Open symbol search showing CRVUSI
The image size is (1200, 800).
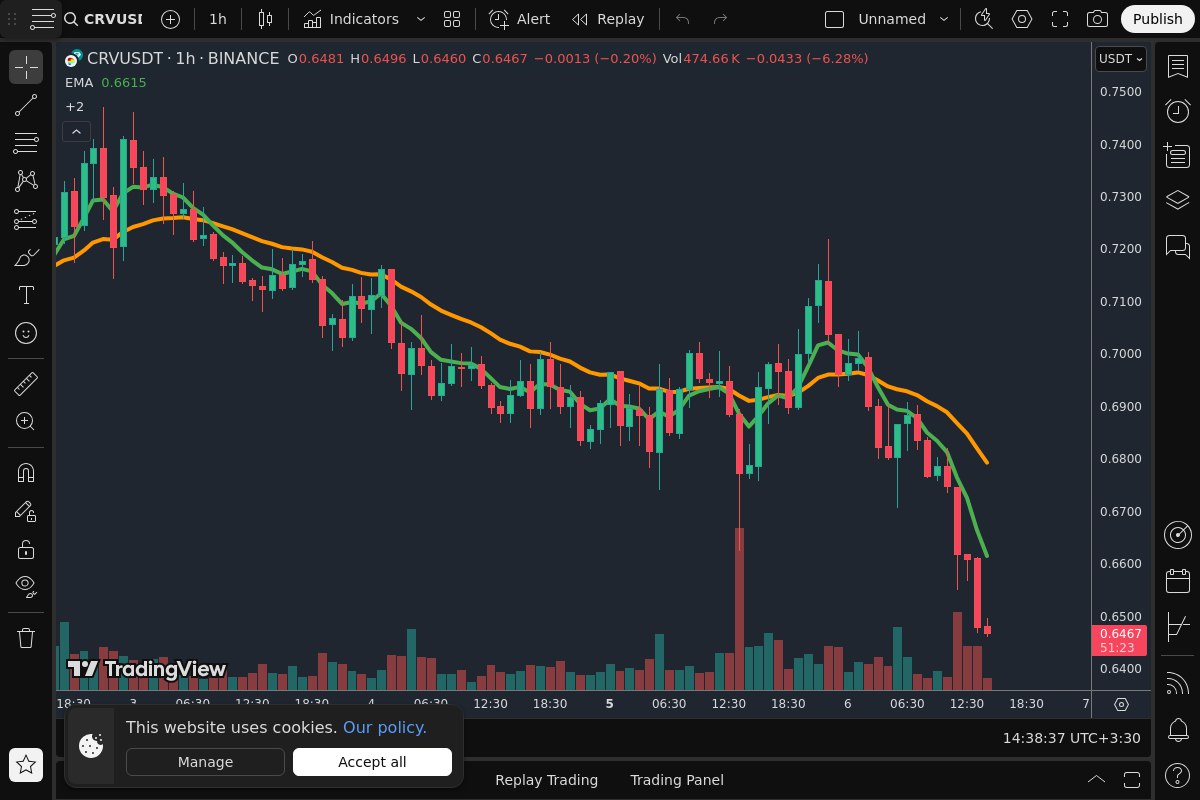pyautogui.click(x=103, y=19)
